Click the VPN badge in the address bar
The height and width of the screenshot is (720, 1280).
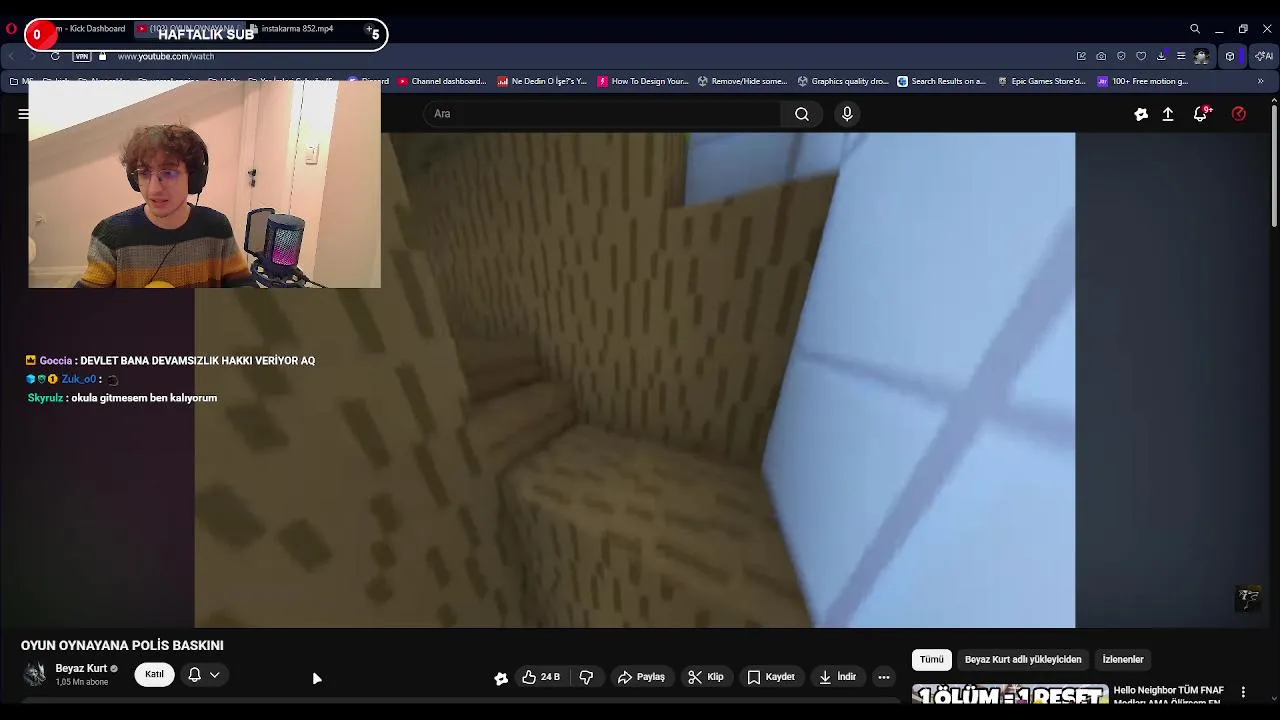pyautogui.click(x=82, y=56)
